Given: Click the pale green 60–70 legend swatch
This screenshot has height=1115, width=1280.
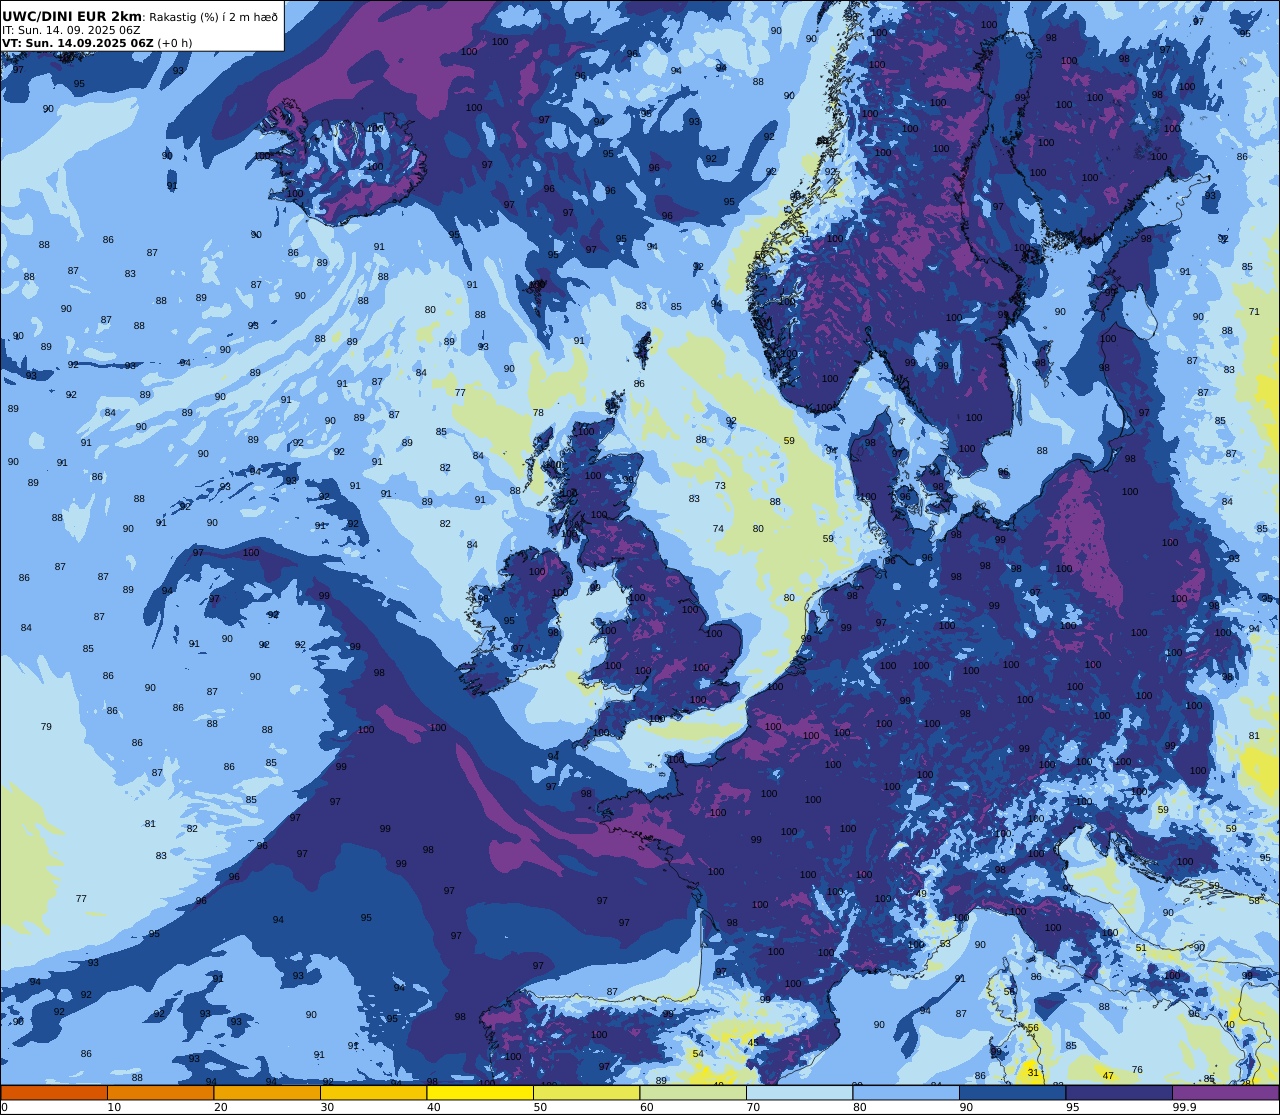Looking at the screenshot, I should point(693,1092).
